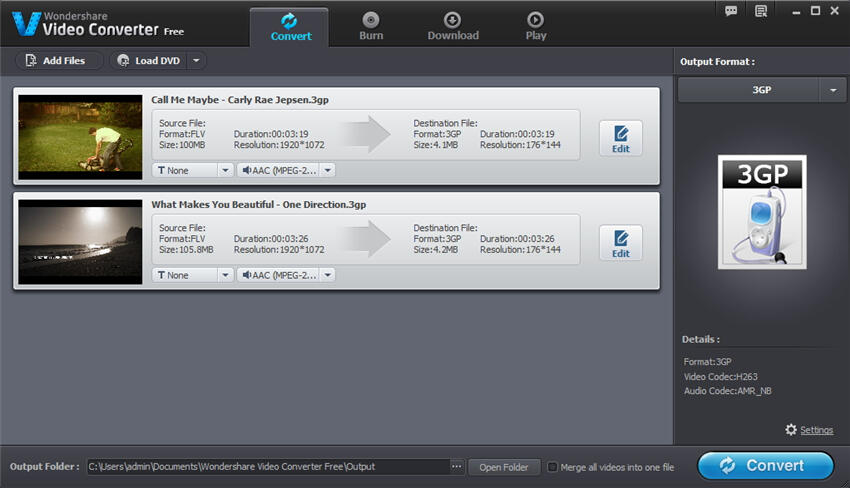
Task: Click the Settings gear icon
Action: click(x=791, y=429)
